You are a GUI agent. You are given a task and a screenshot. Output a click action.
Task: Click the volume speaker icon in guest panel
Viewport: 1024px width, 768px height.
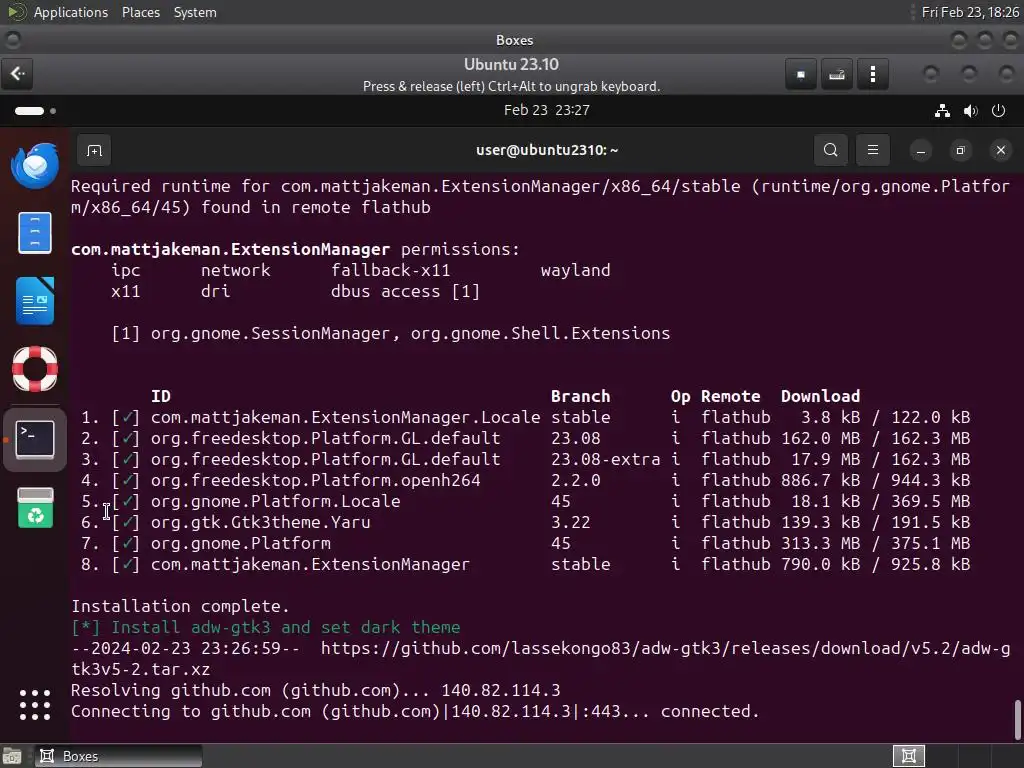click(970, 111)
